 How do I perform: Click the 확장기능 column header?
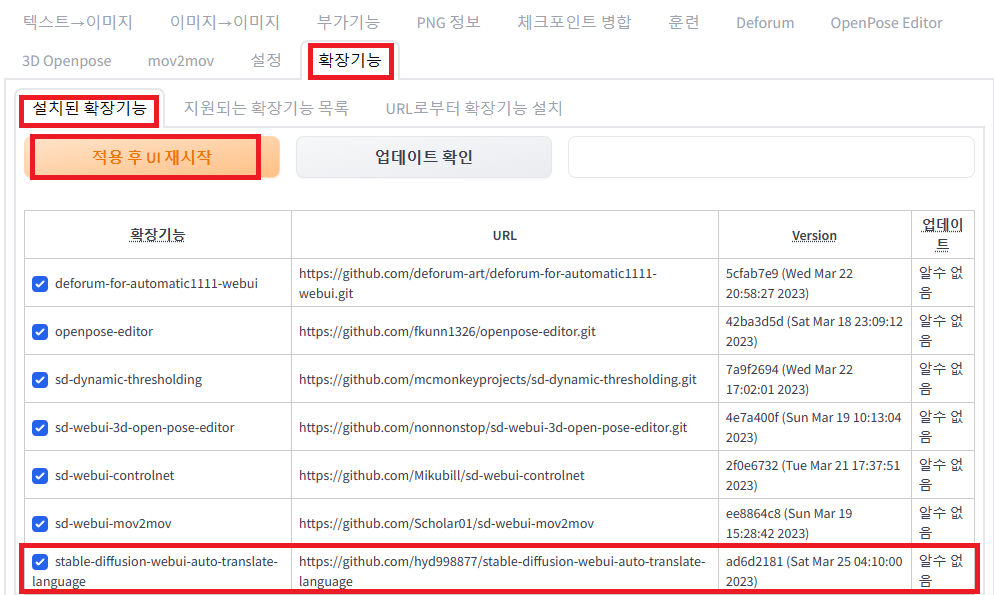(157, 235)
